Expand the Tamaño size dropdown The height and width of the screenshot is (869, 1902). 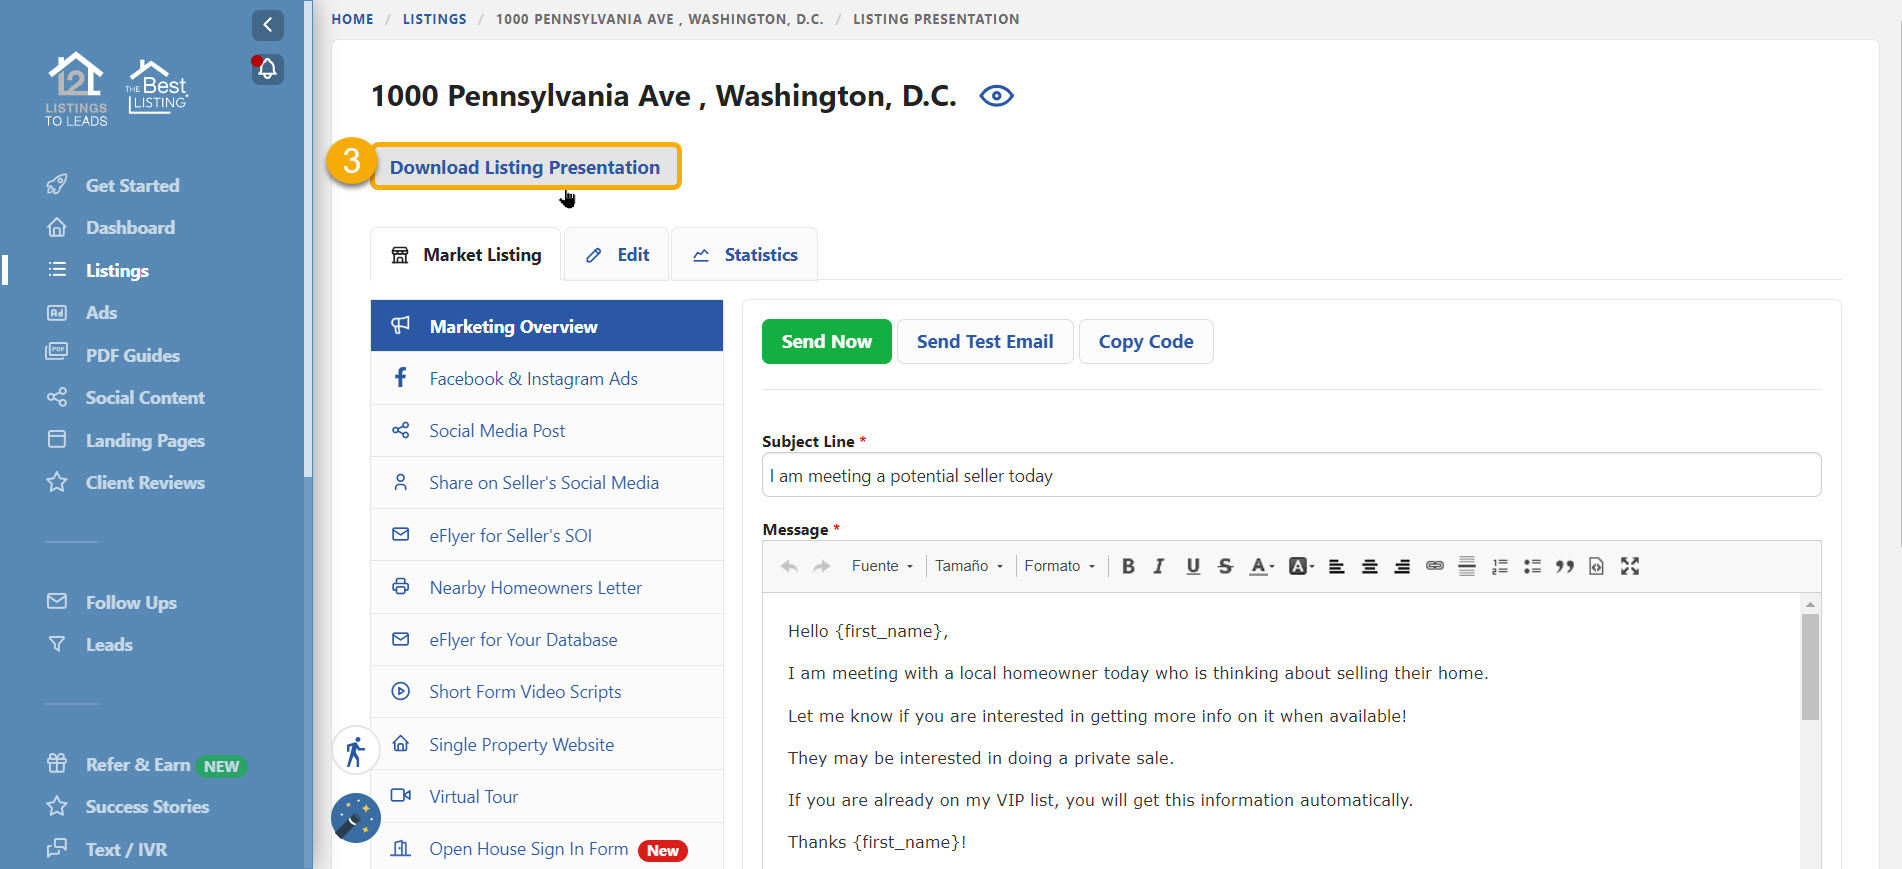tap(968, 566)
